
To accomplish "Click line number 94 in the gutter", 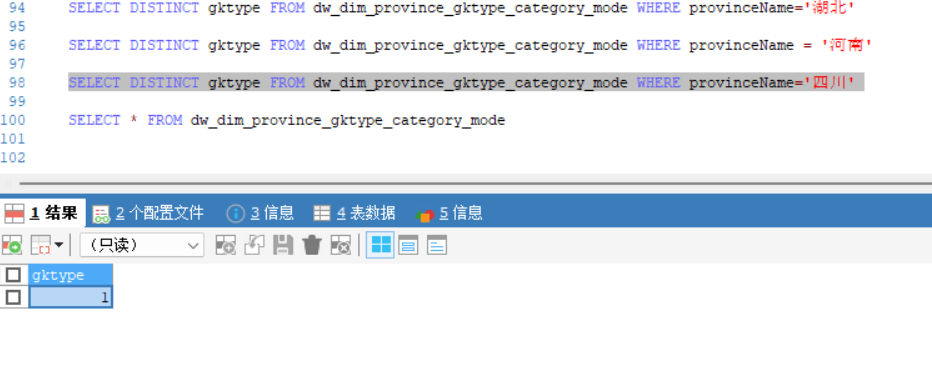I will tap(17, 8).
